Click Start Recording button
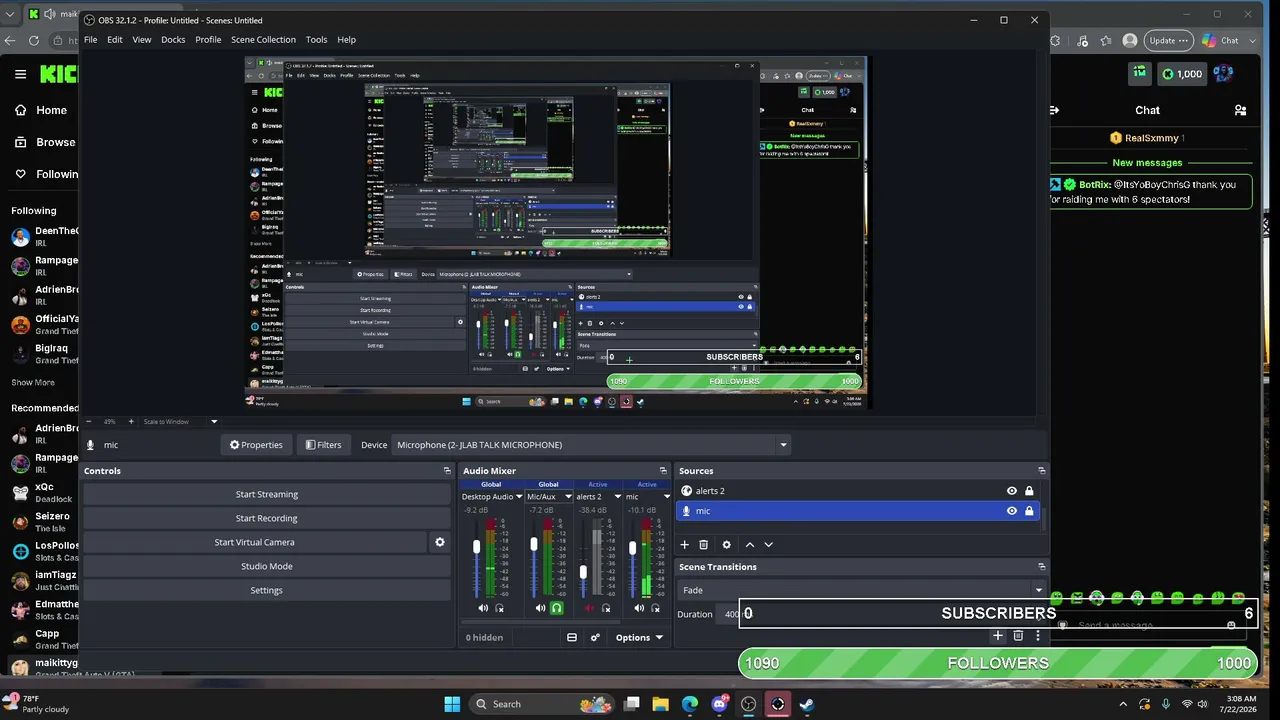 point(267,518)
